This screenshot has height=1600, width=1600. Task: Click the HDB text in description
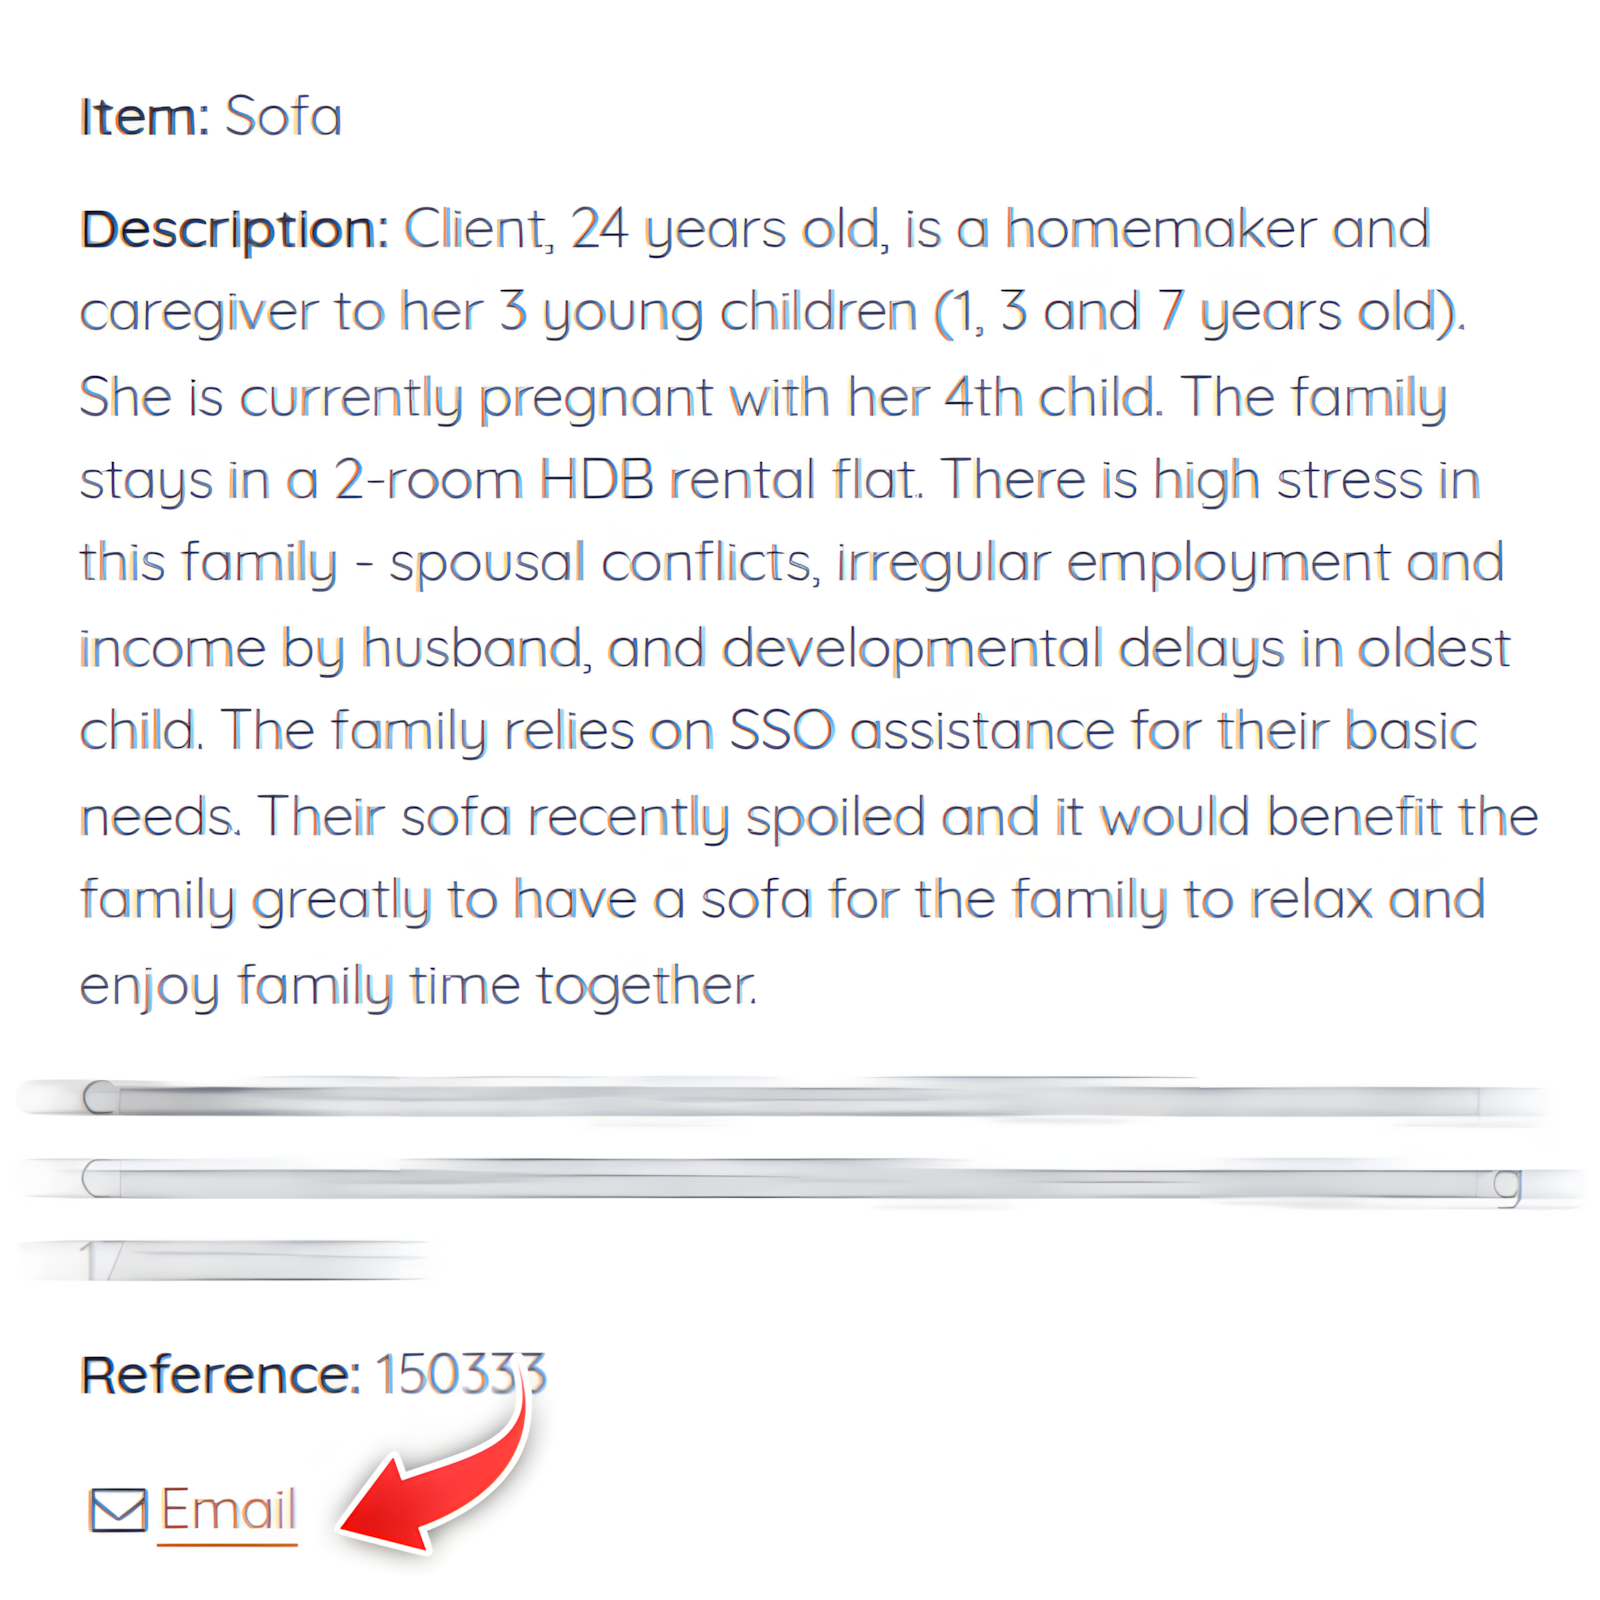click(596, 480)
